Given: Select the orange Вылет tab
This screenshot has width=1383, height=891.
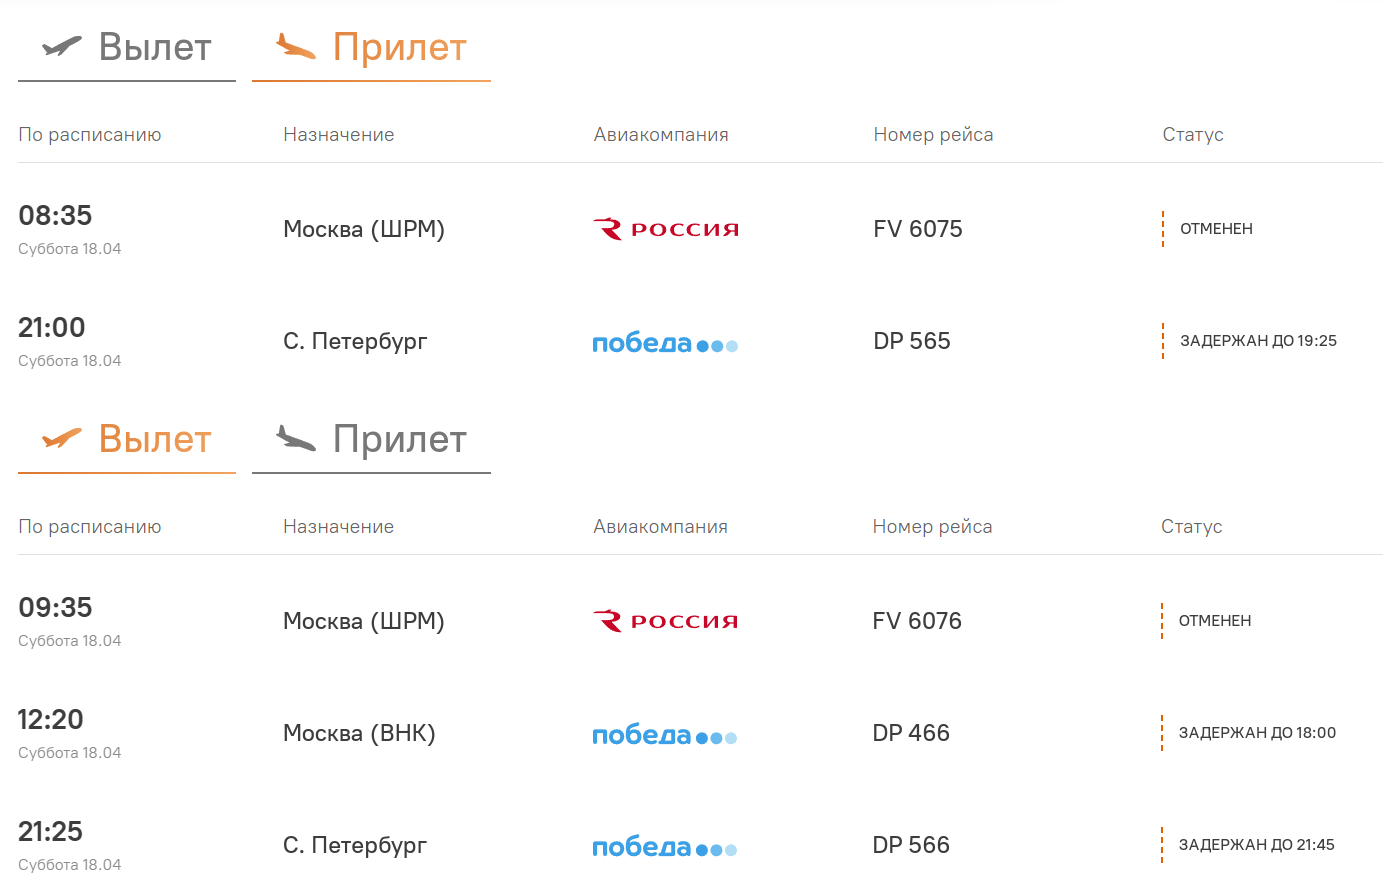Looking at the screenshot, I should point(155,439).
